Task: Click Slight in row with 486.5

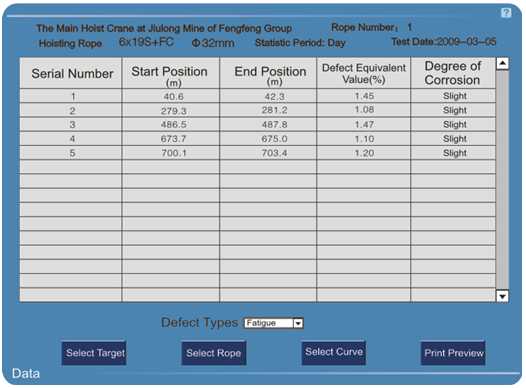Action: 455,124
